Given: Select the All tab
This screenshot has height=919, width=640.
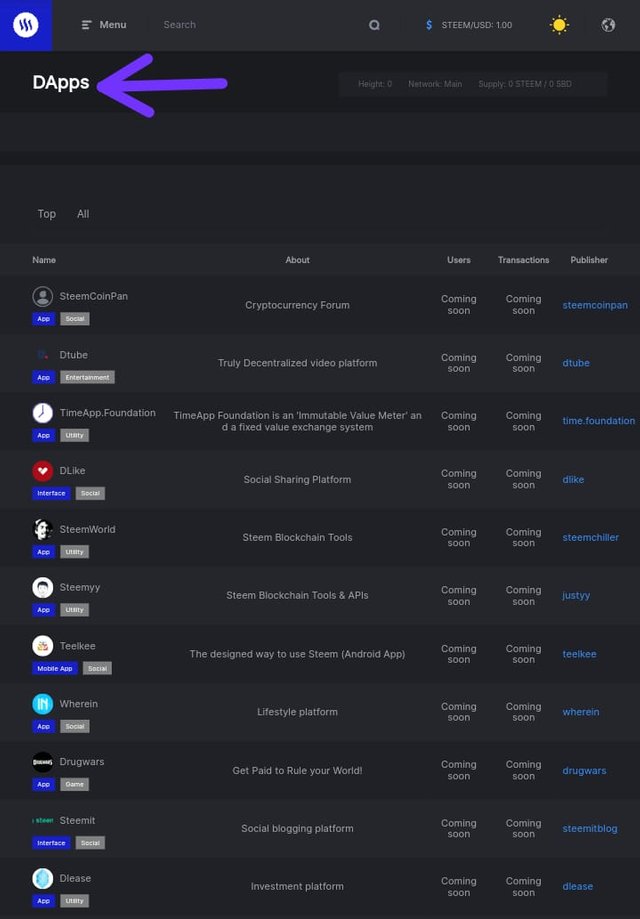Looking at the screenshot, I should click(x=83, y=214).
